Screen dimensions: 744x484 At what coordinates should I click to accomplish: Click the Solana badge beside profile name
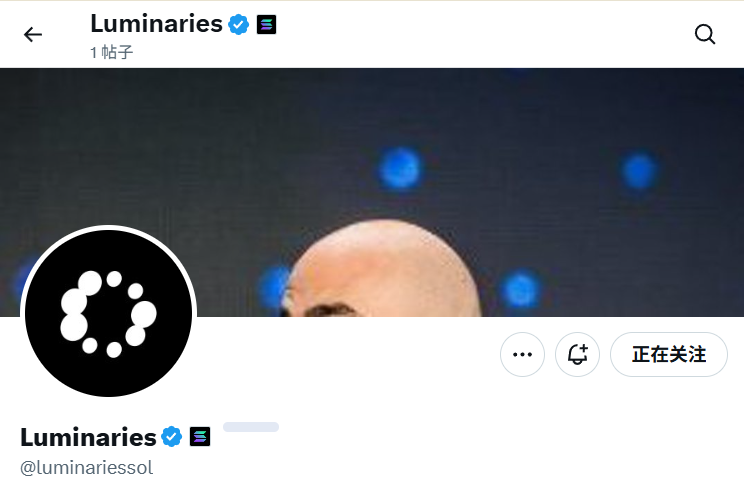point(200,437)
